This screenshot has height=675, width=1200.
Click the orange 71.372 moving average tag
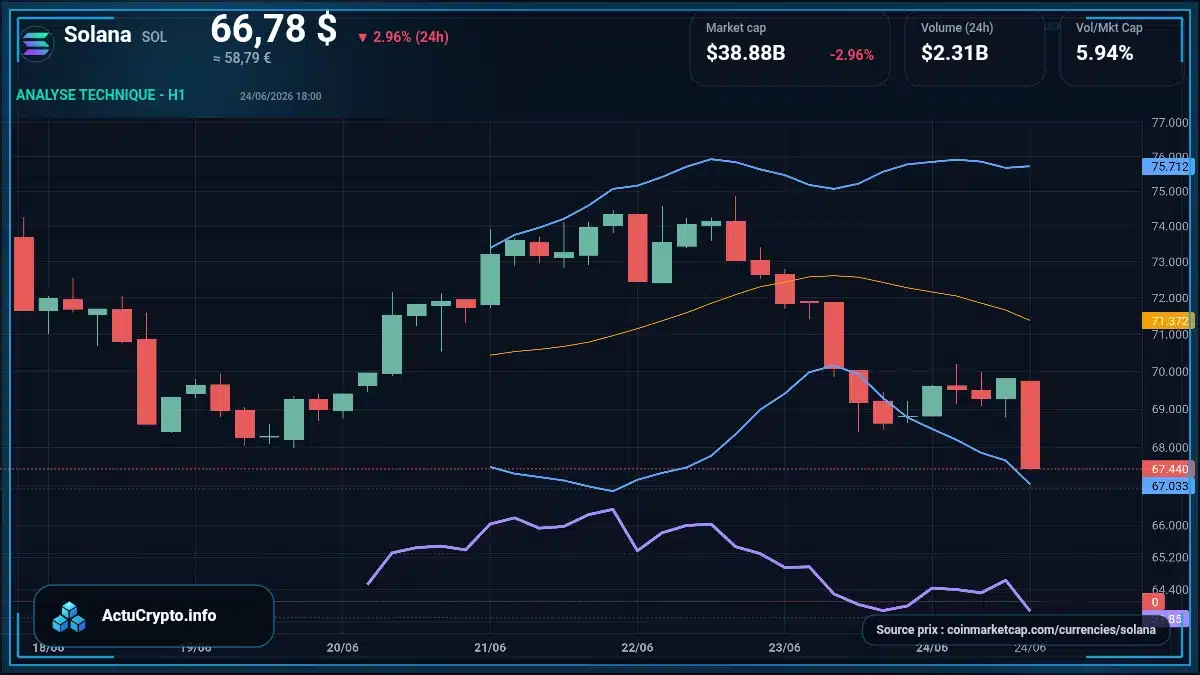1169,321
